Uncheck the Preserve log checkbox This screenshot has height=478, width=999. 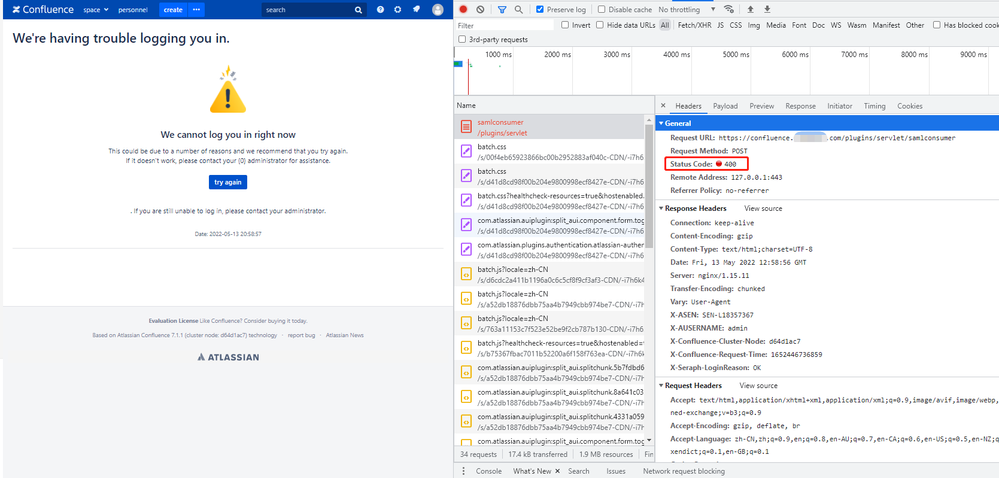point(540,10)
